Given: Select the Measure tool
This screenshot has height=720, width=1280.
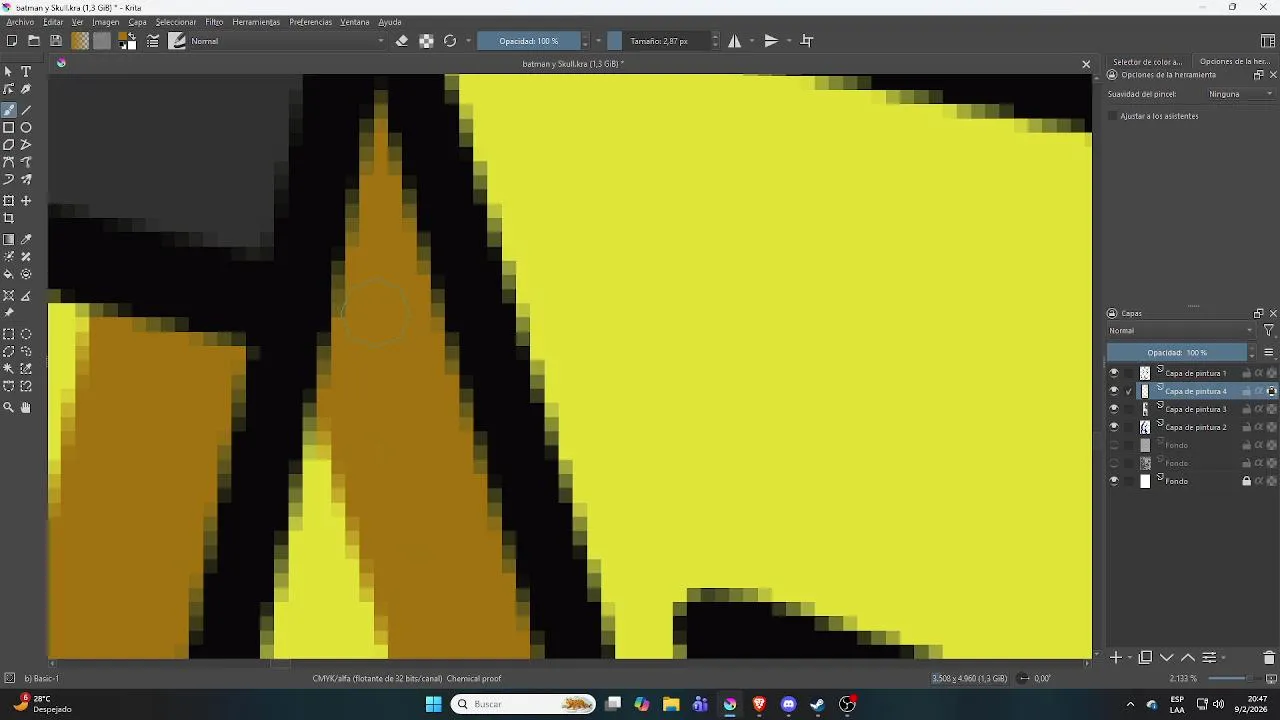Looking at the screenshot, I should click(26, 296).
